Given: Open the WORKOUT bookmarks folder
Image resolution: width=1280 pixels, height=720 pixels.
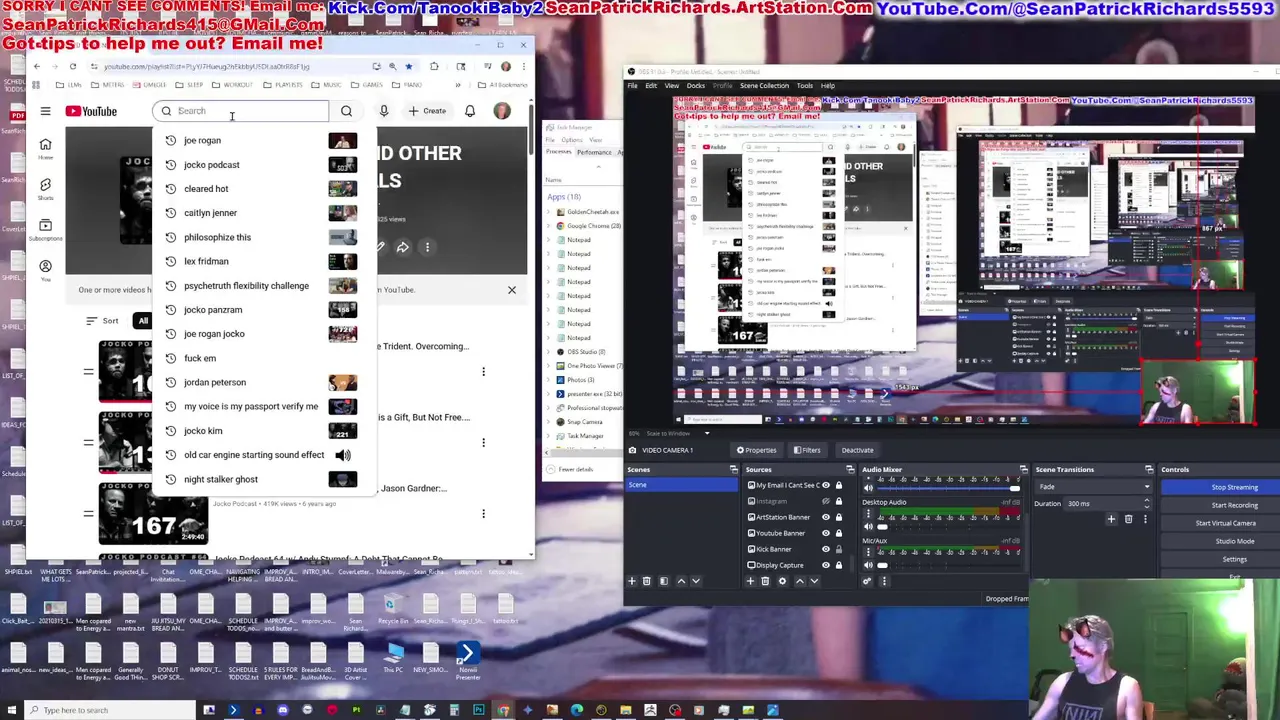Looking at the screenshot, I should pyautogui.click(x=233, y=85).
